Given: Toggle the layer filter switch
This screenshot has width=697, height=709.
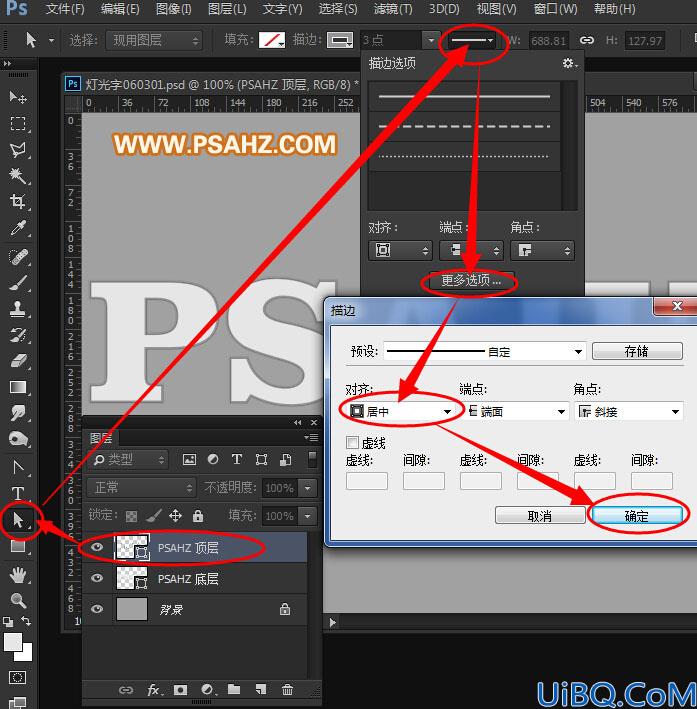Looking at the screenshot, I should click(x=312, y=459).
